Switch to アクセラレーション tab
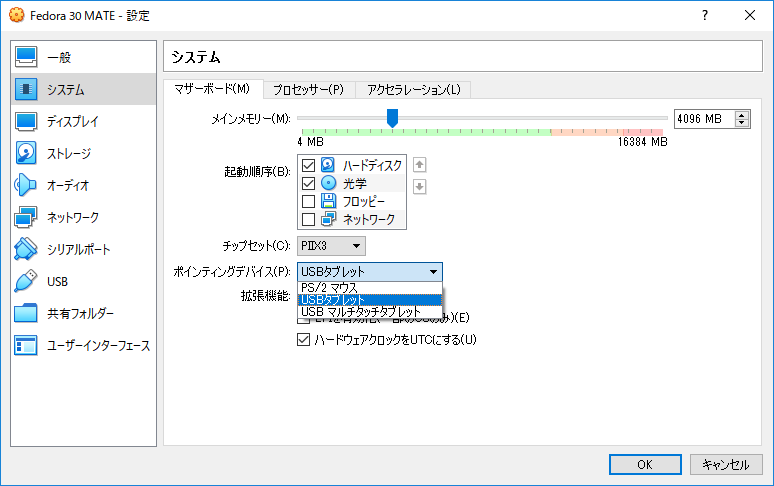 (x=414, y=90)
